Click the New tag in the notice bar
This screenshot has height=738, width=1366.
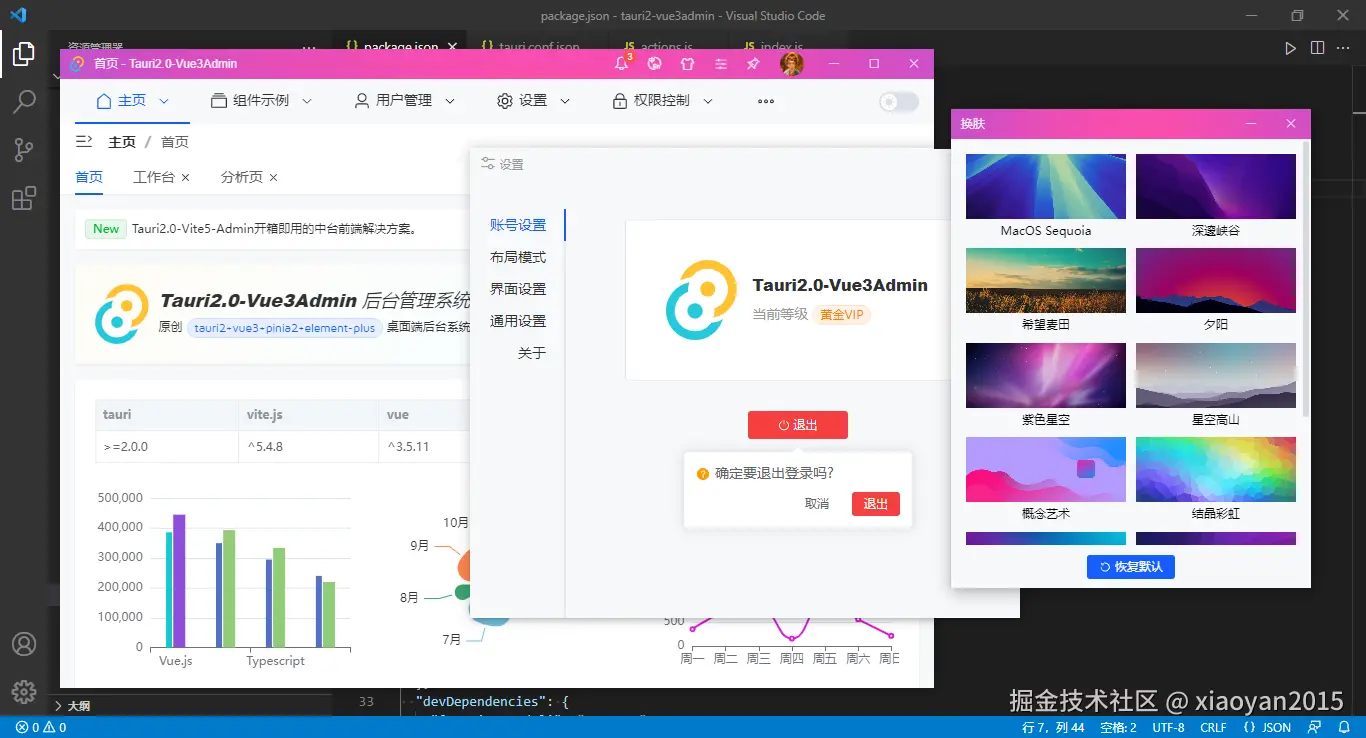coord(106,228)
